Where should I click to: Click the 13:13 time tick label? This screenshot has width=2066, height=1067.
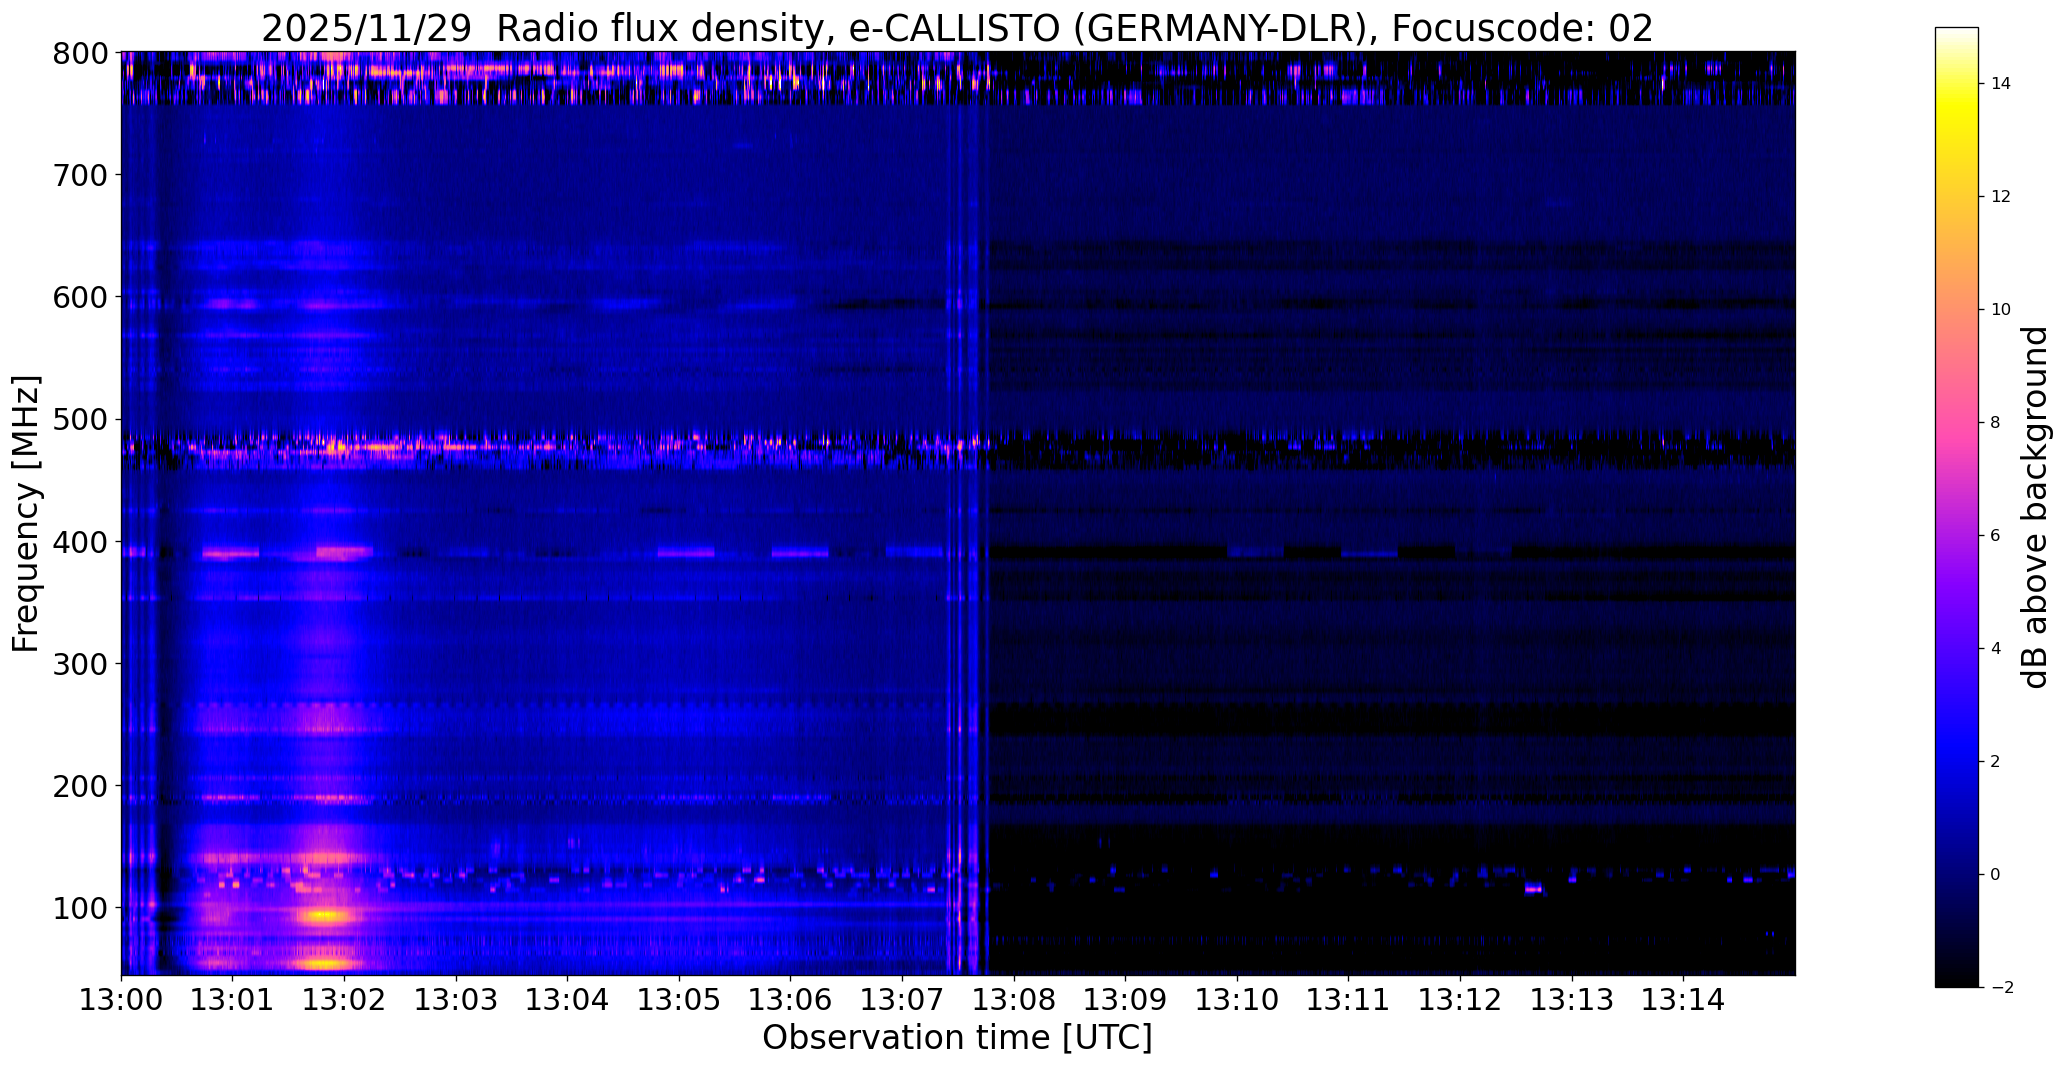pyautogui.click(x=1572, y=999)
